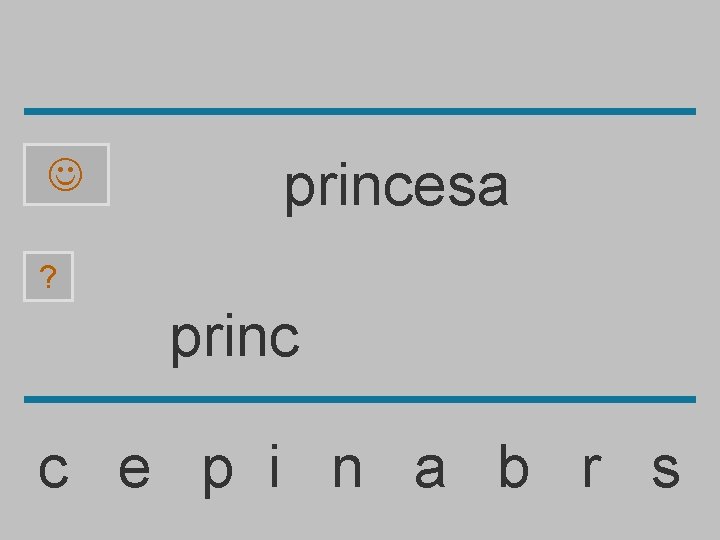This screenshot has height=540, width=720.
Task: Click the smiley face icon box
Action: [66, 175]
